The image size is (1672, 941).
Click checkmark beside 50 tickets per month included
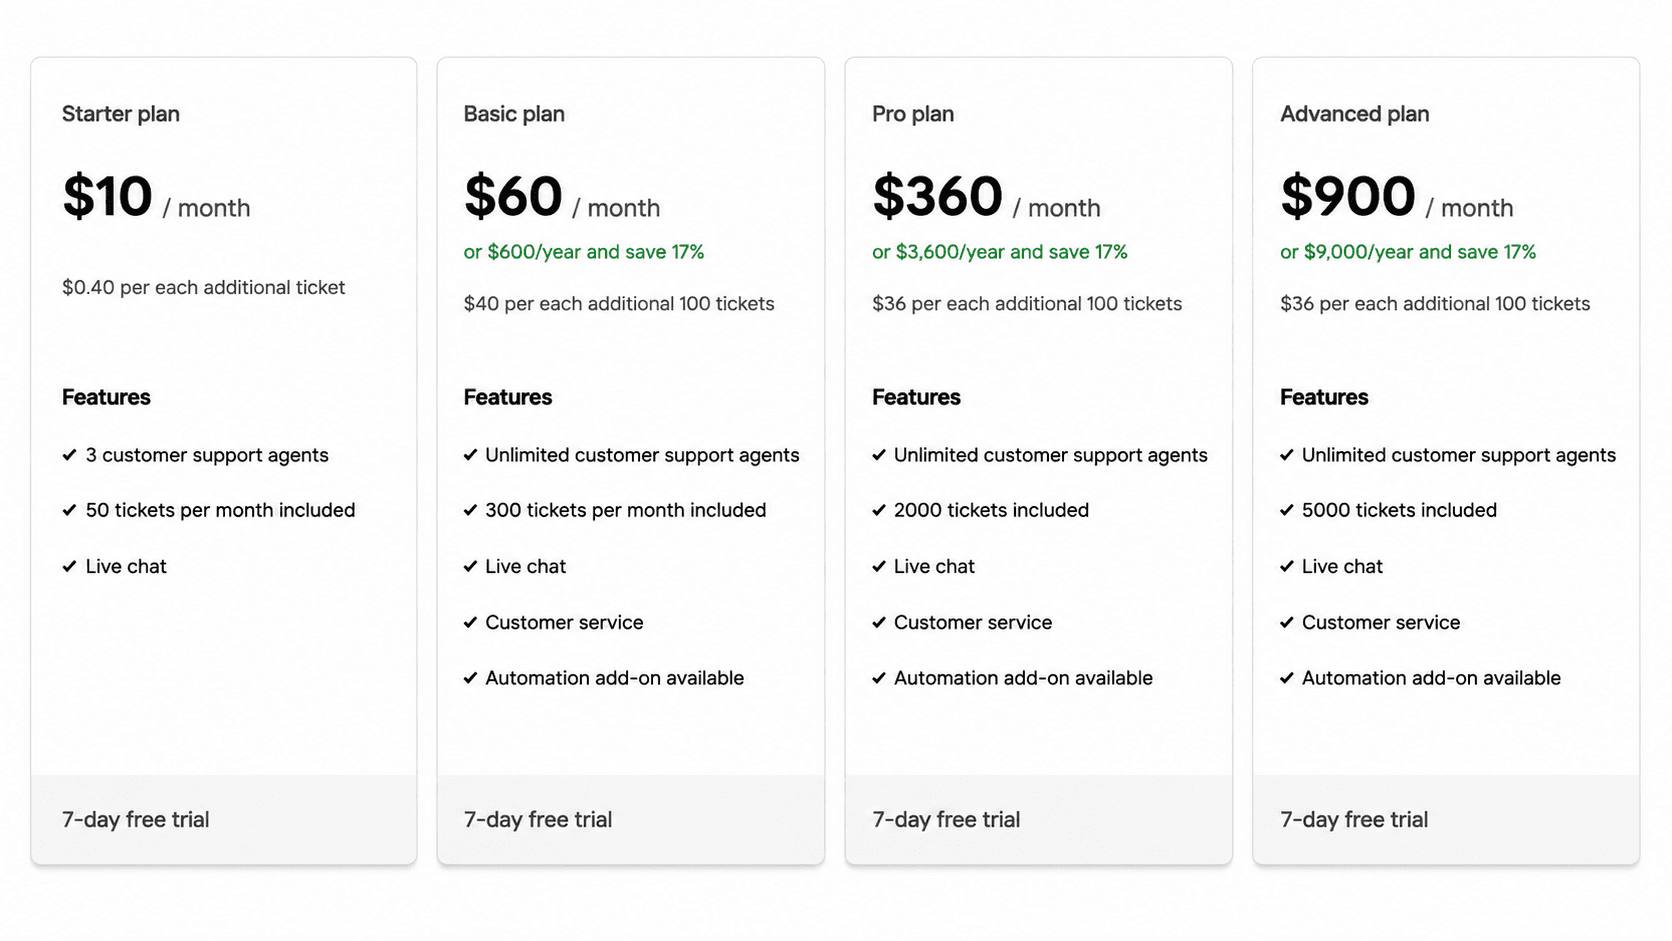pos(69,510)
